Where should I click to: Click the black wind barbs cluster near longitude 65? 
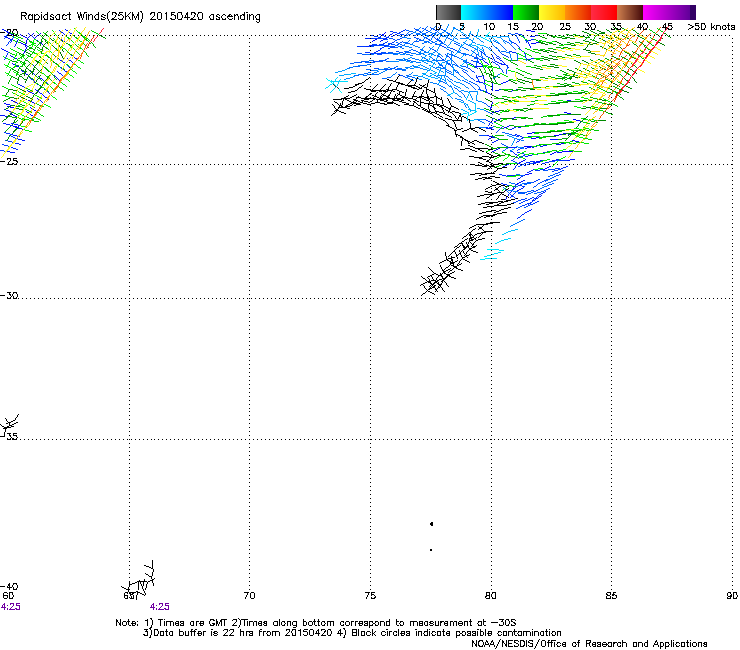[x=139, y=581]
